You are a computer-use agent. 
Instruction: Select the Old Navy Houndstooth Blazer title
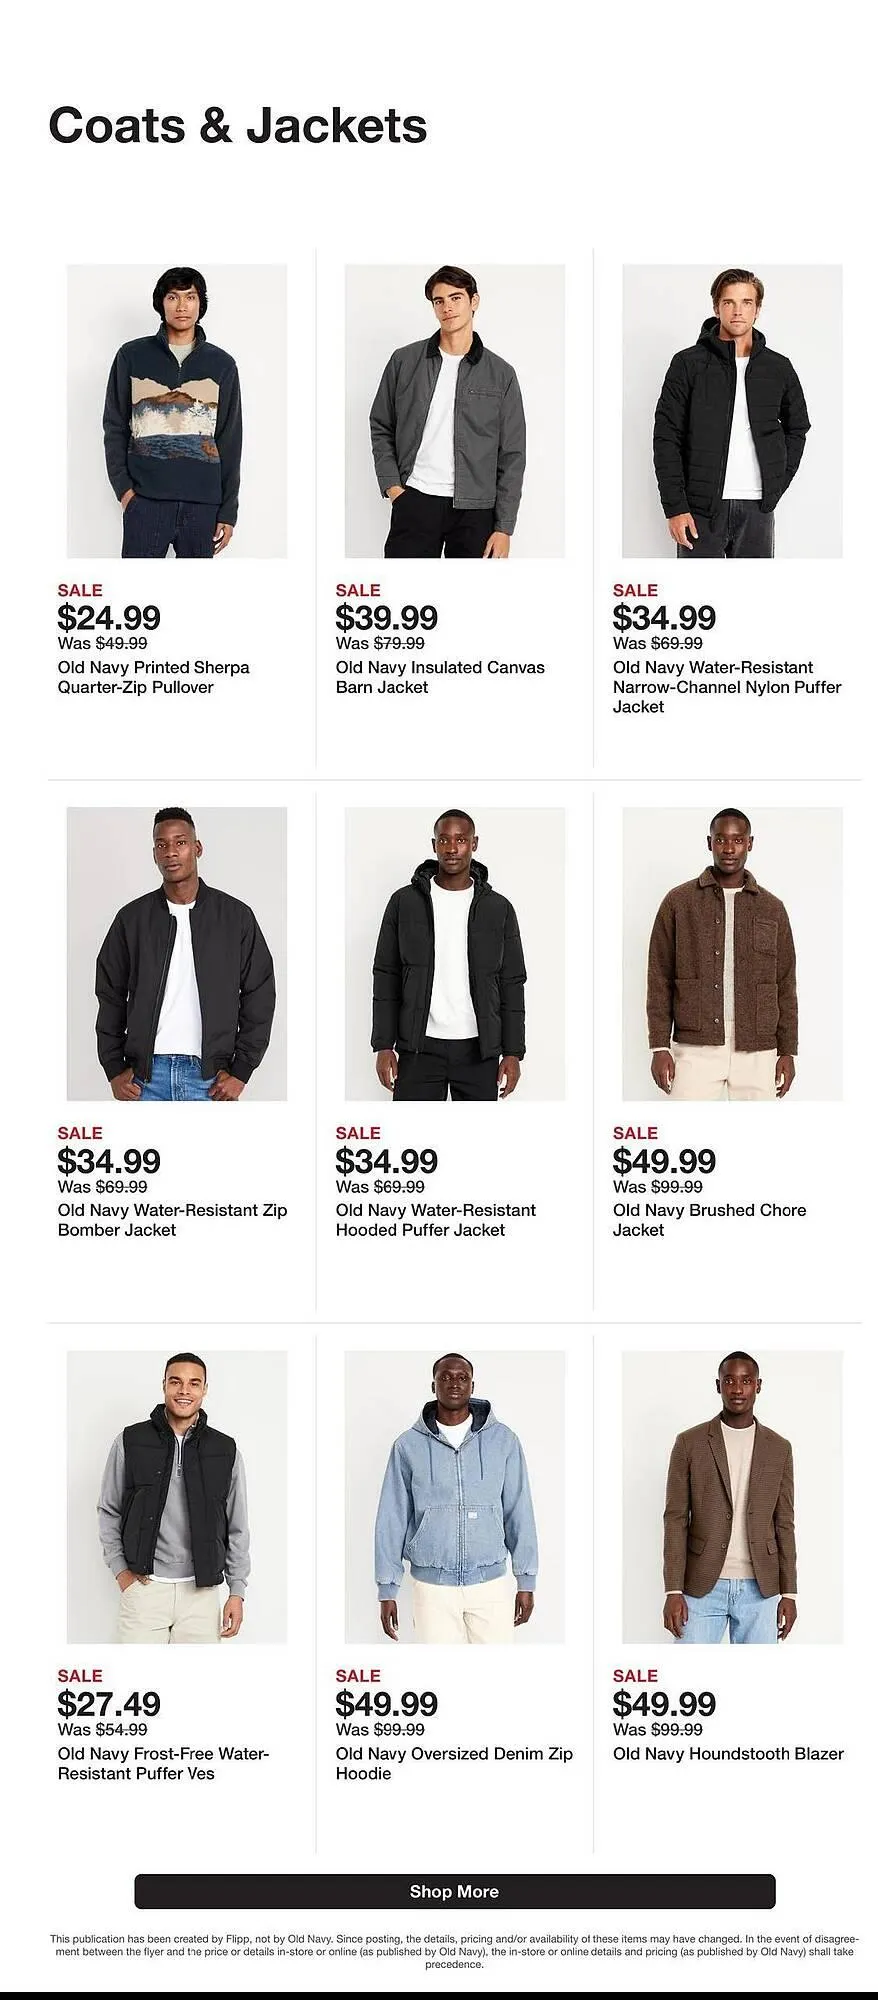coord(728,1753)
